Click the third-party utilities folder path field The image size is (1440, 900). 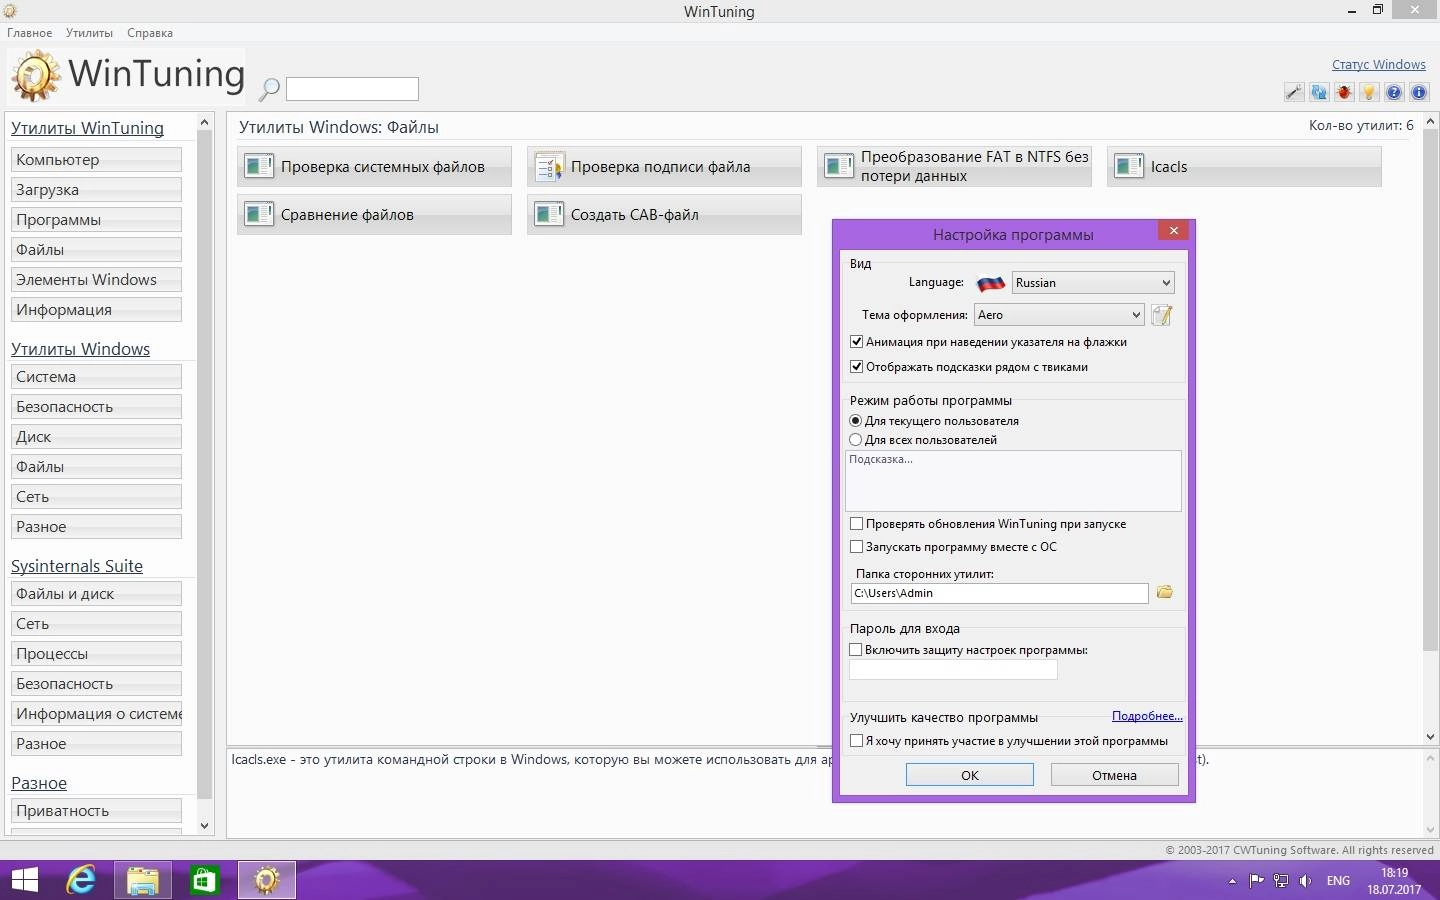click(999, 593)
